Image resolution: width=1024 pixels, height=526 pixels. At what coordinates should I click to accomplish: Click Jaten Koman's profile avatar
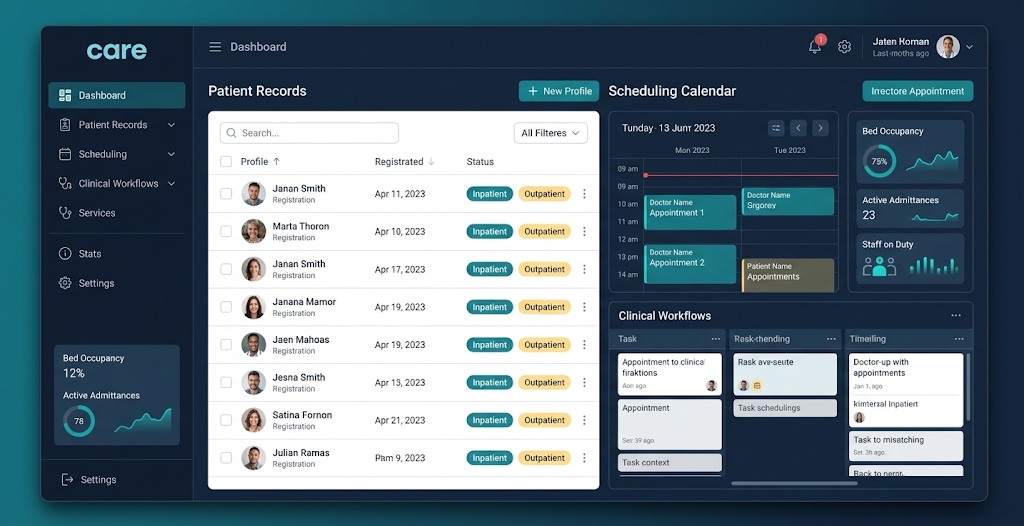[948, 47]
